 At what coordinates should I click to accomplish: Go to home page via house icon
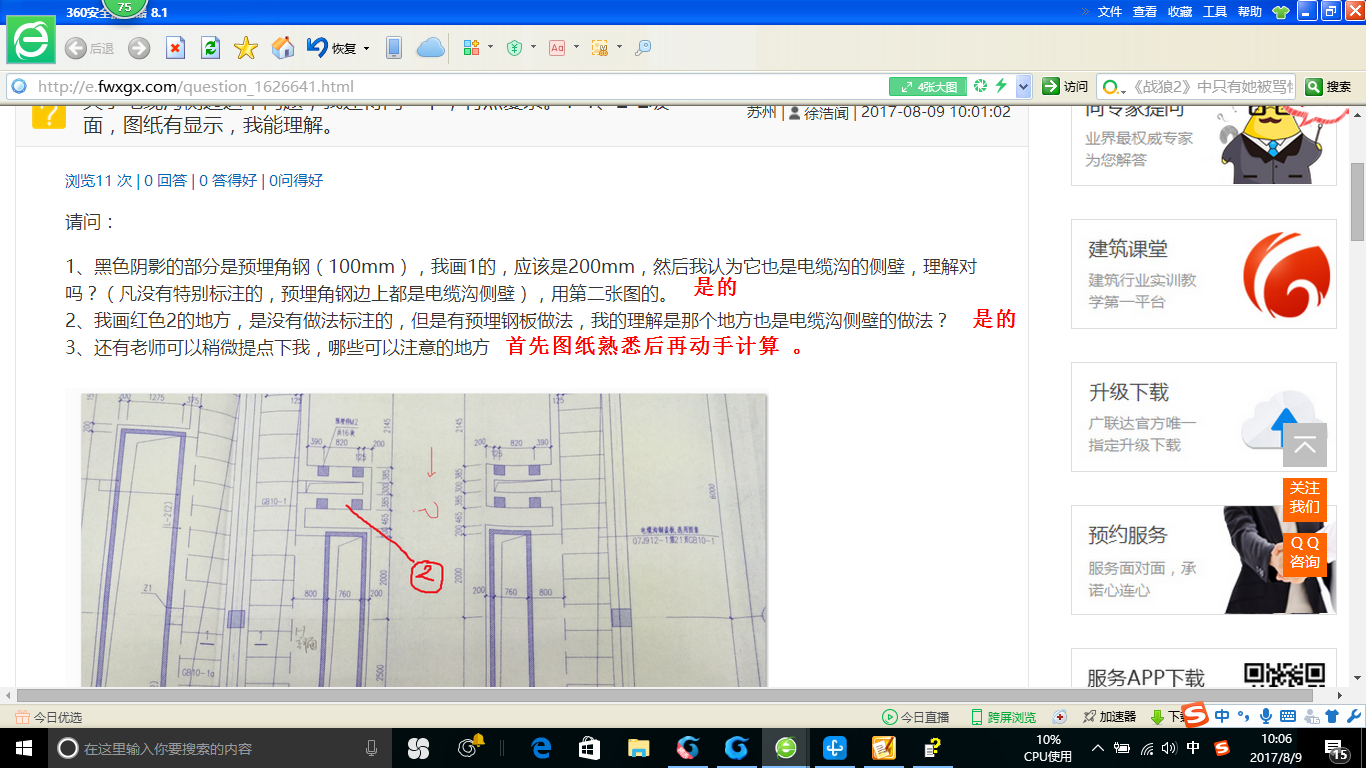click(283, 48)
